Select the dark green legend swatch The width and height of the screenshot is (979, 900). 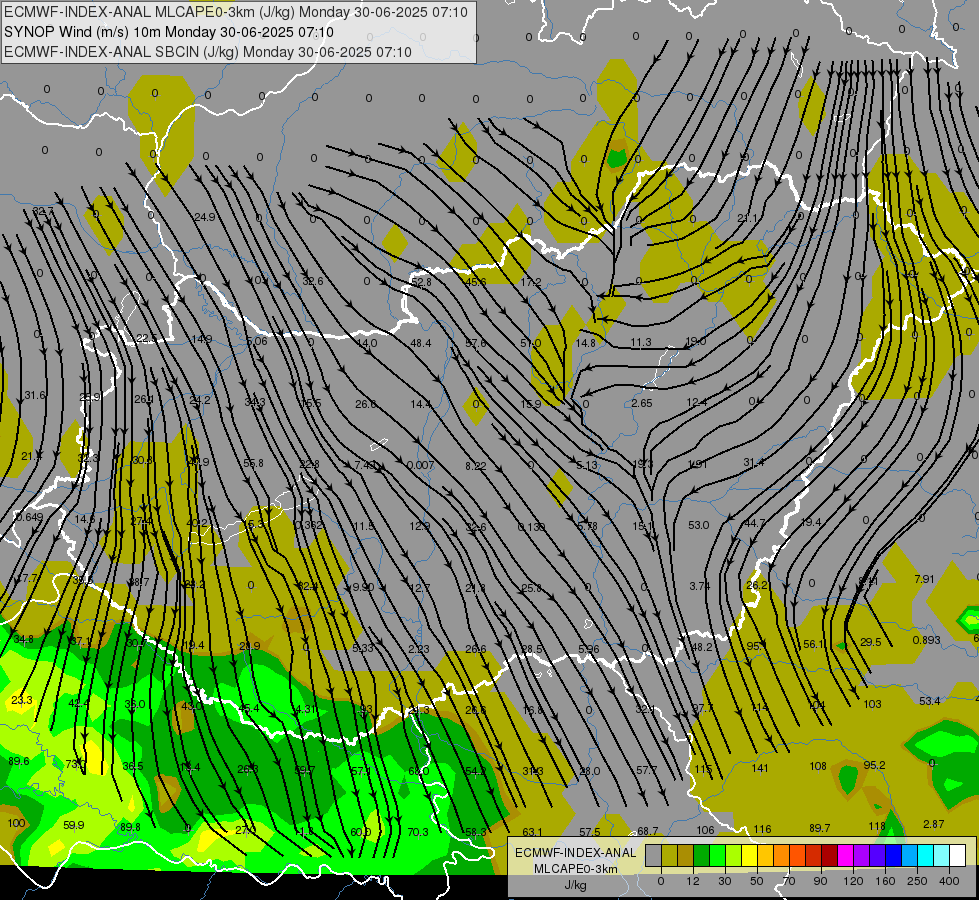pyautogui.click(x=702, y=855)
